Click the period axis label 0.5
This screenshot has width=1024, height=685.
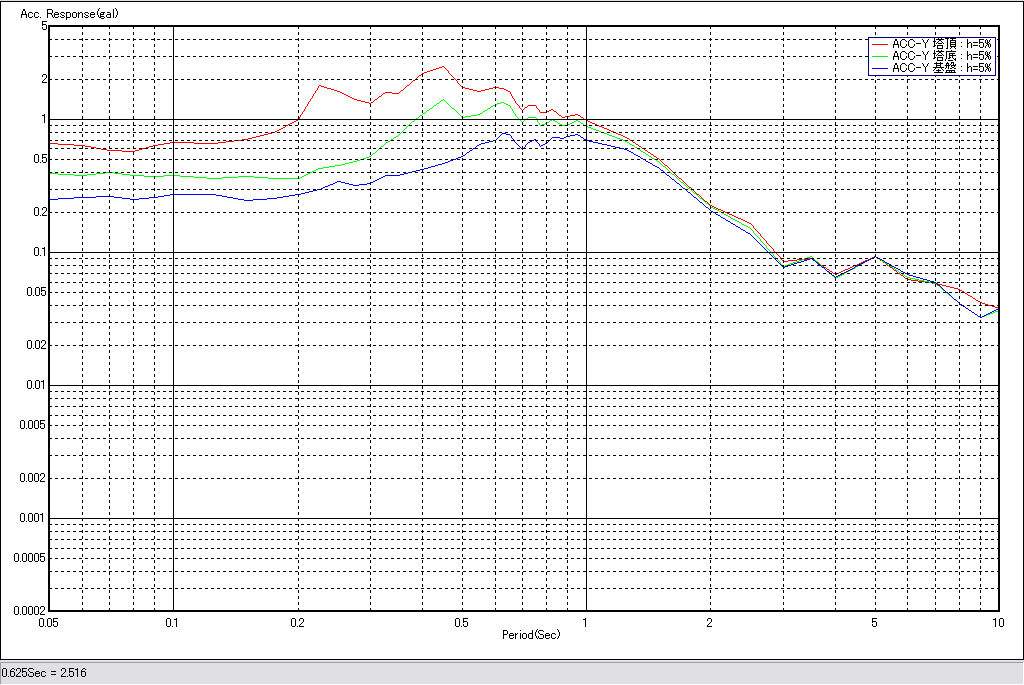(461, 622)
